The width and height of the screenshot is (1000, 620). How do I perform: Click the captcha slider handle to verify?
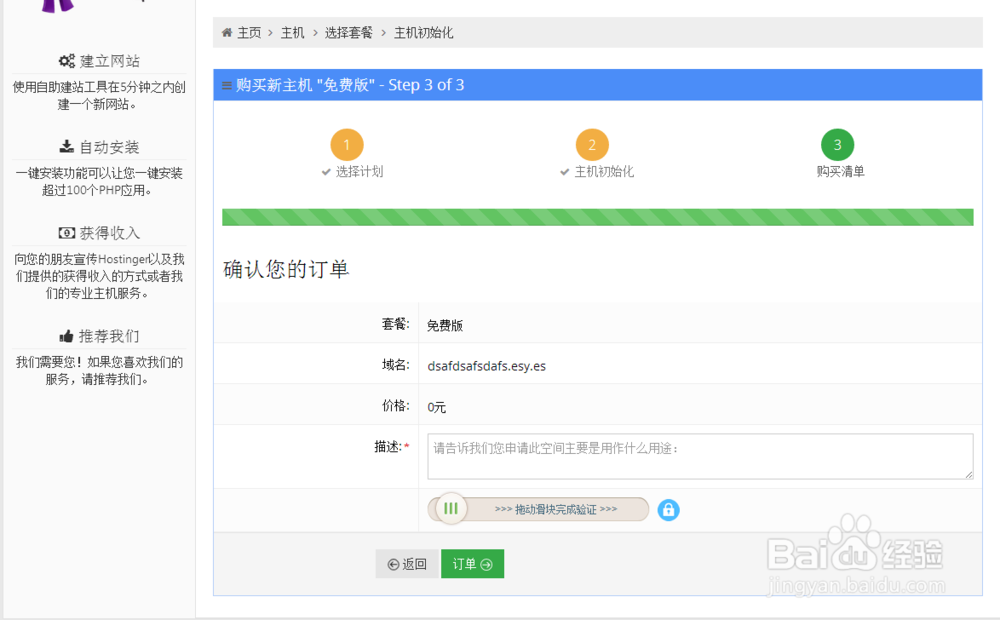449,508
